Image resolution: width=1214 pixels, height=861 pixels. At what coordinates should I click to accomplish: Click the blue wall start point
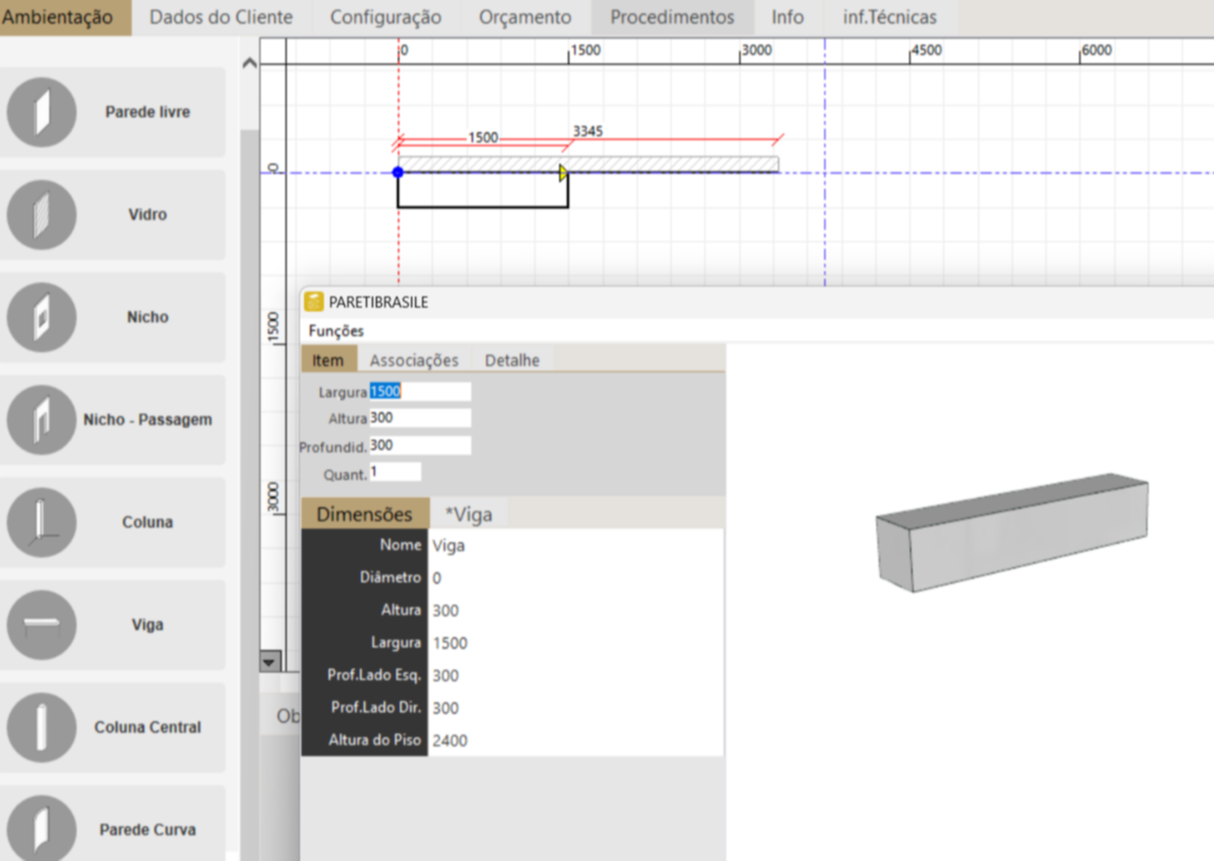point(398,172)
